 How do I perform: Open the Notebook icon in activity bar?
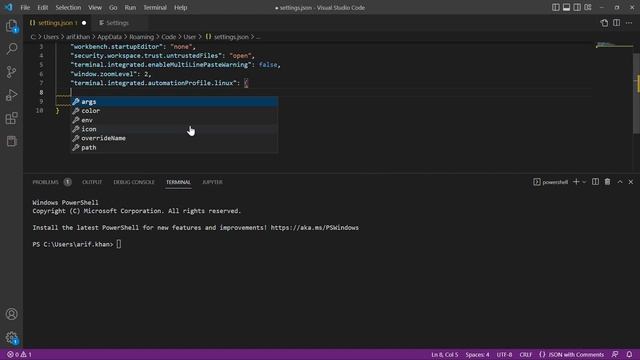[x=11, y=141]
